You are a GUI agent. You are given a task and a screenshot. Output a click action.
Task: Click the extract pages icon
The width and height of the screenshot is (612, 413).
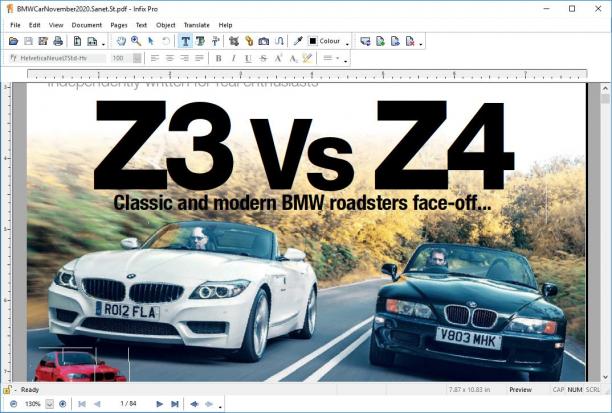[395, 41]
